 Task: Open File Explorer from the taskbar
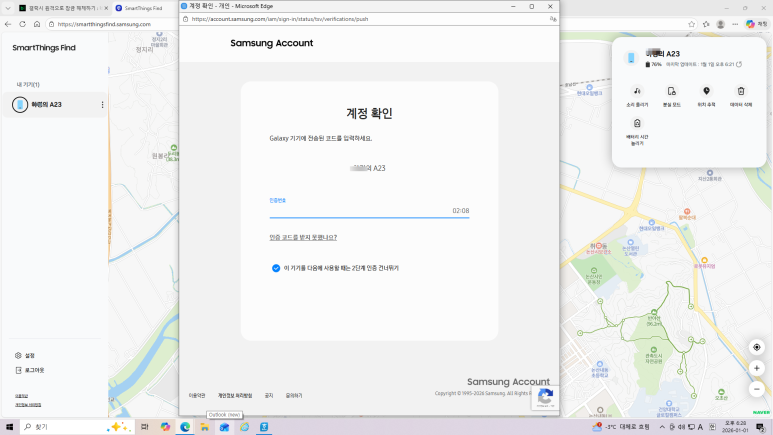click(x=204, y=427)
